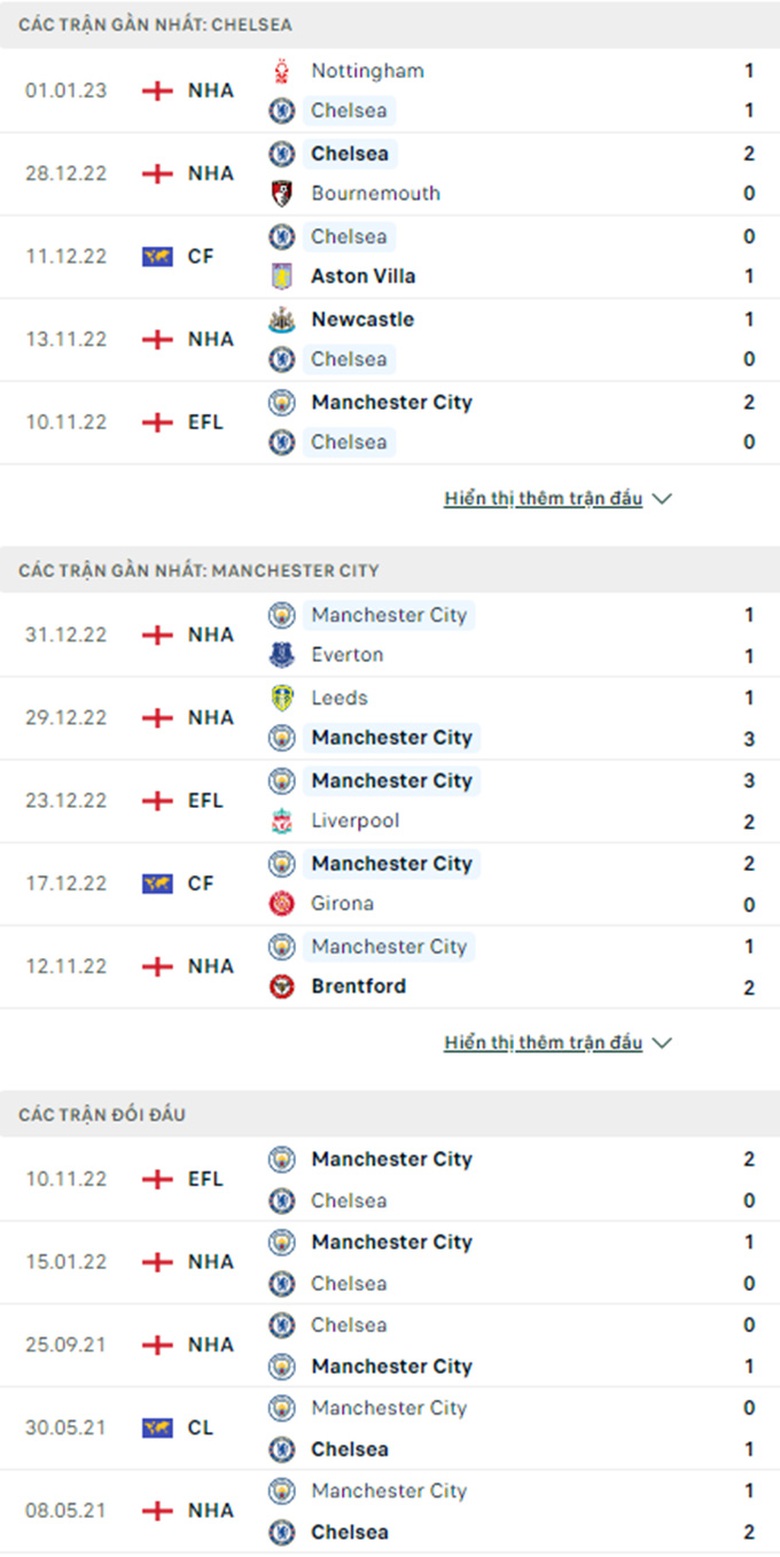Click the Brentford club crest icon
Image resolution: width=780 pixels, height=1557 pixels.
pyautogui.click(x=283, y=987)
